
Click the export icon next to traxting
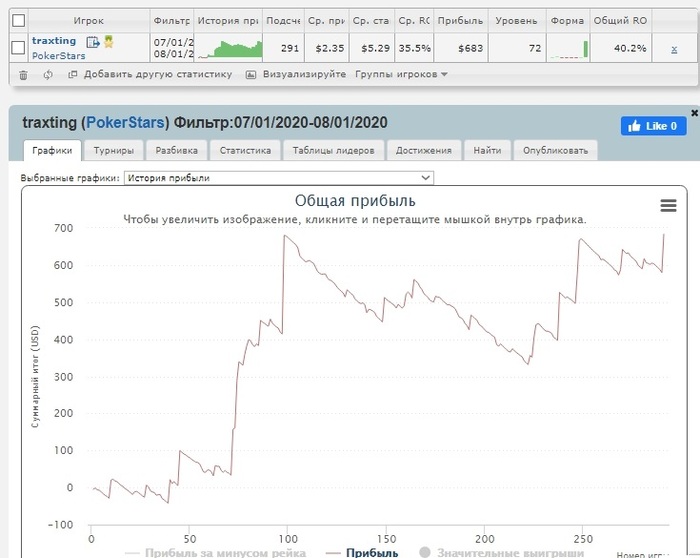(x=93, y=42)
